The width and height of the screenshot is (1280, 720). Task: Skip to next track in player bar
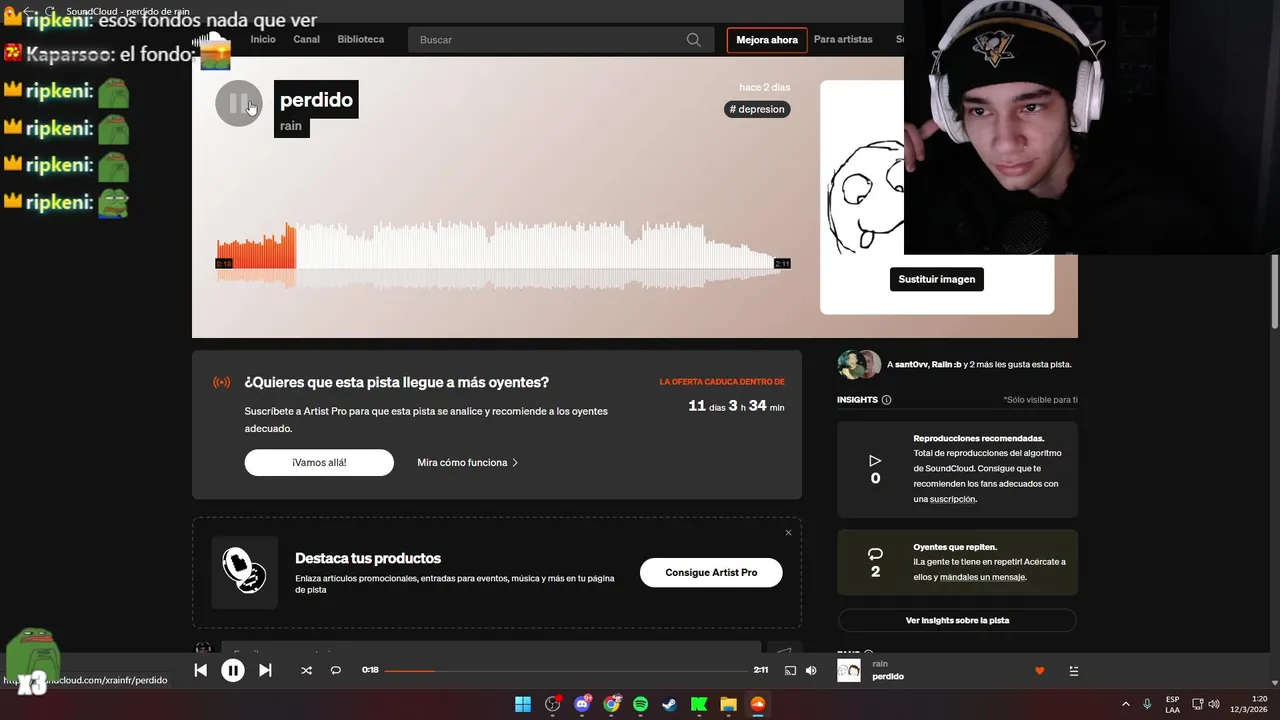point(265,670)
